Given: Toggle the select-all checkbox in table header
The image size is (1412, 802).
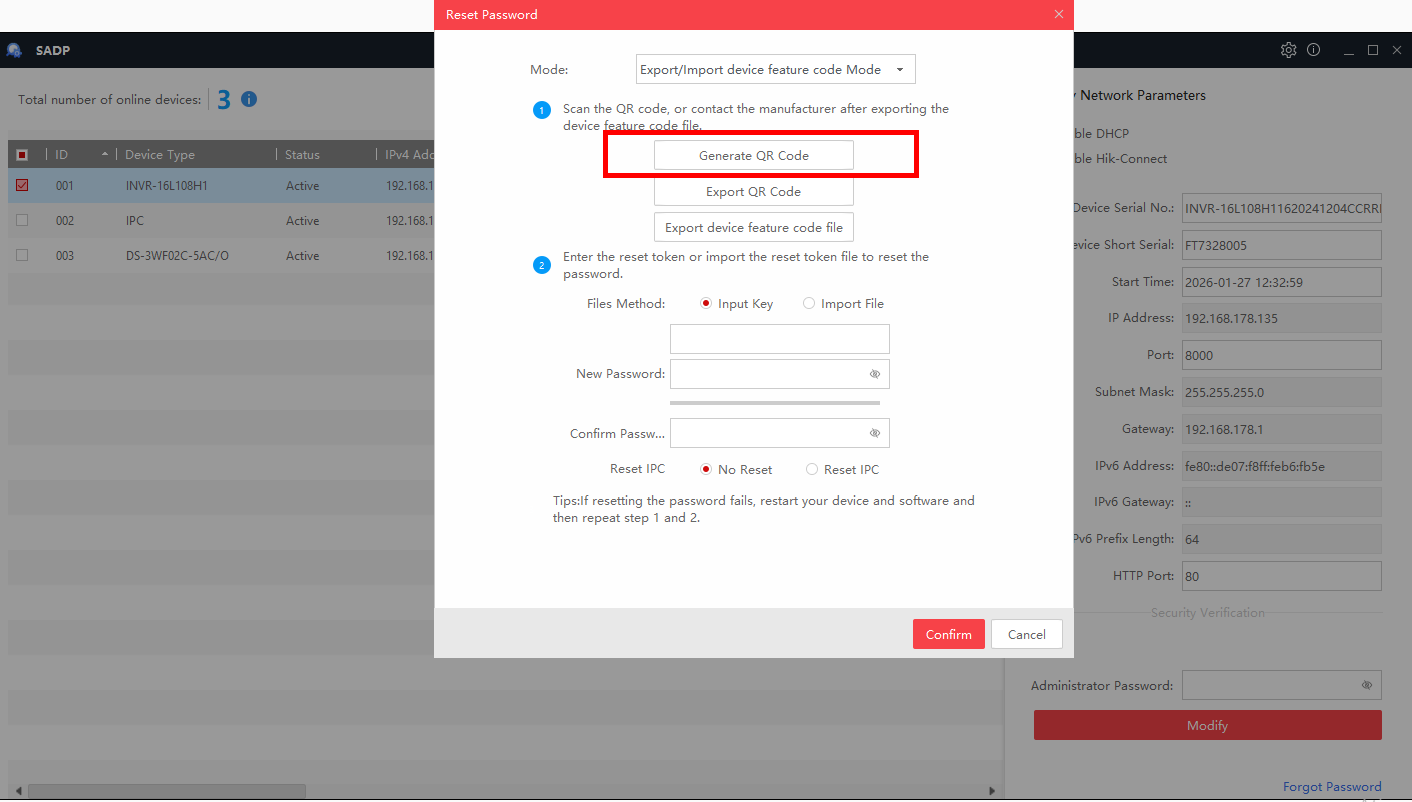Looking at the screenshot, I should [22, 155].
